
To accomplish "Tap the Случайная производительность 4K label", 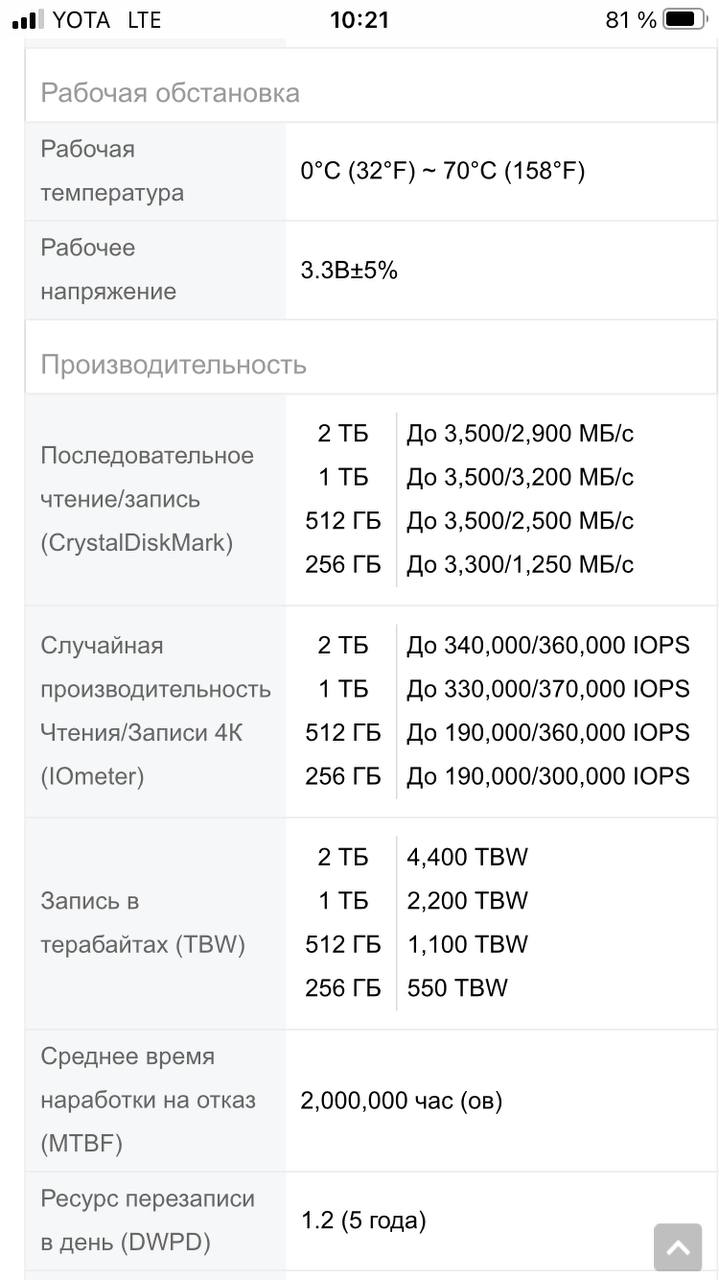I will point(155,711).
